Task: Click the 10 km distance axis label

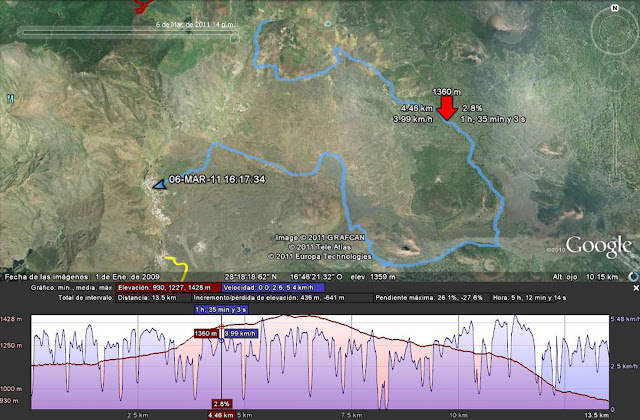Action: [x=458, y=415]
